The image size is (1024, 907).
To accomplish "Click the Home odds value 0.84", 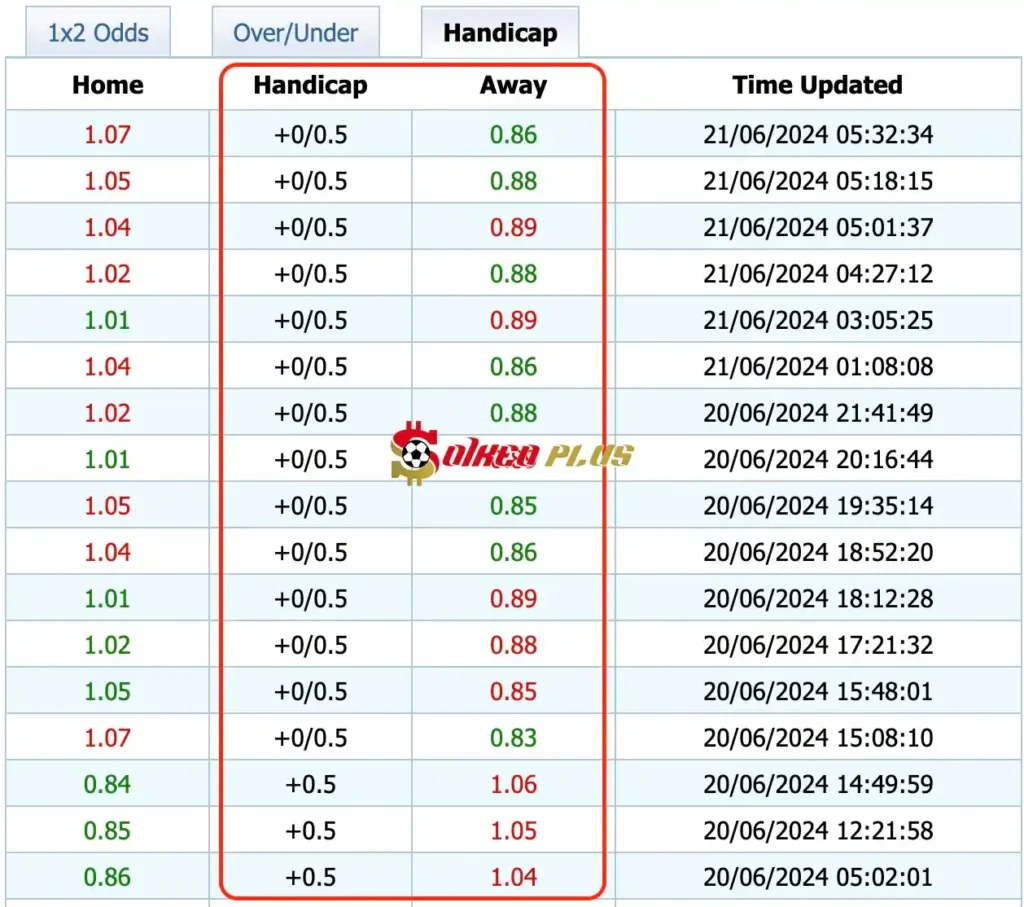I will point(107,785).
